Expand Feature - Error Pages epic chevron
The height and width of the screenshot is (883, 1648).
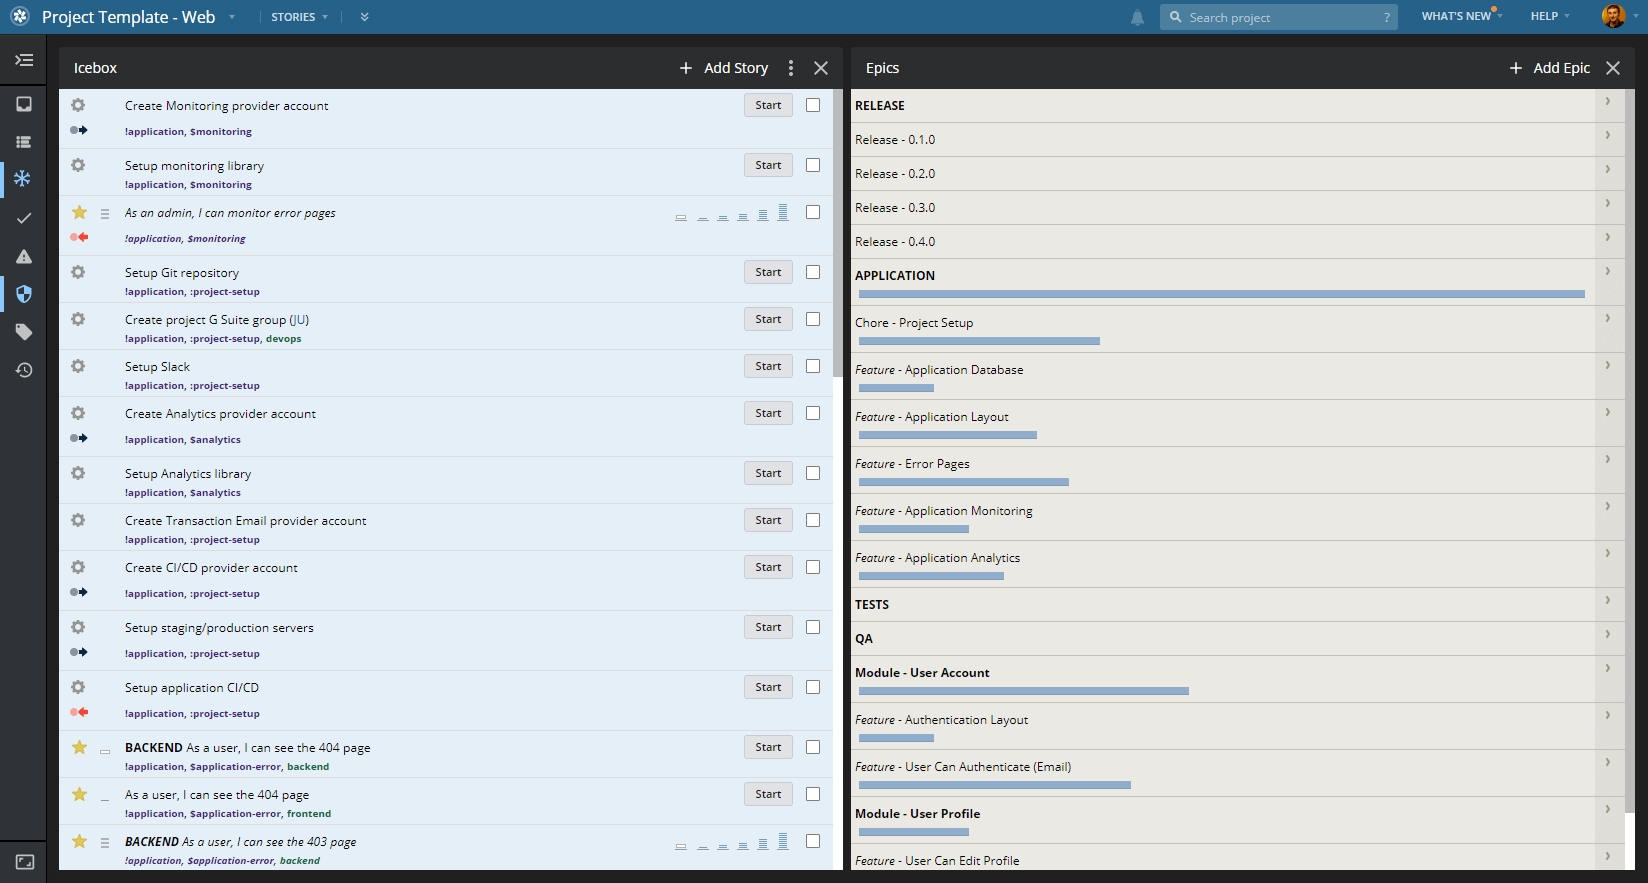click(1607, 460)
